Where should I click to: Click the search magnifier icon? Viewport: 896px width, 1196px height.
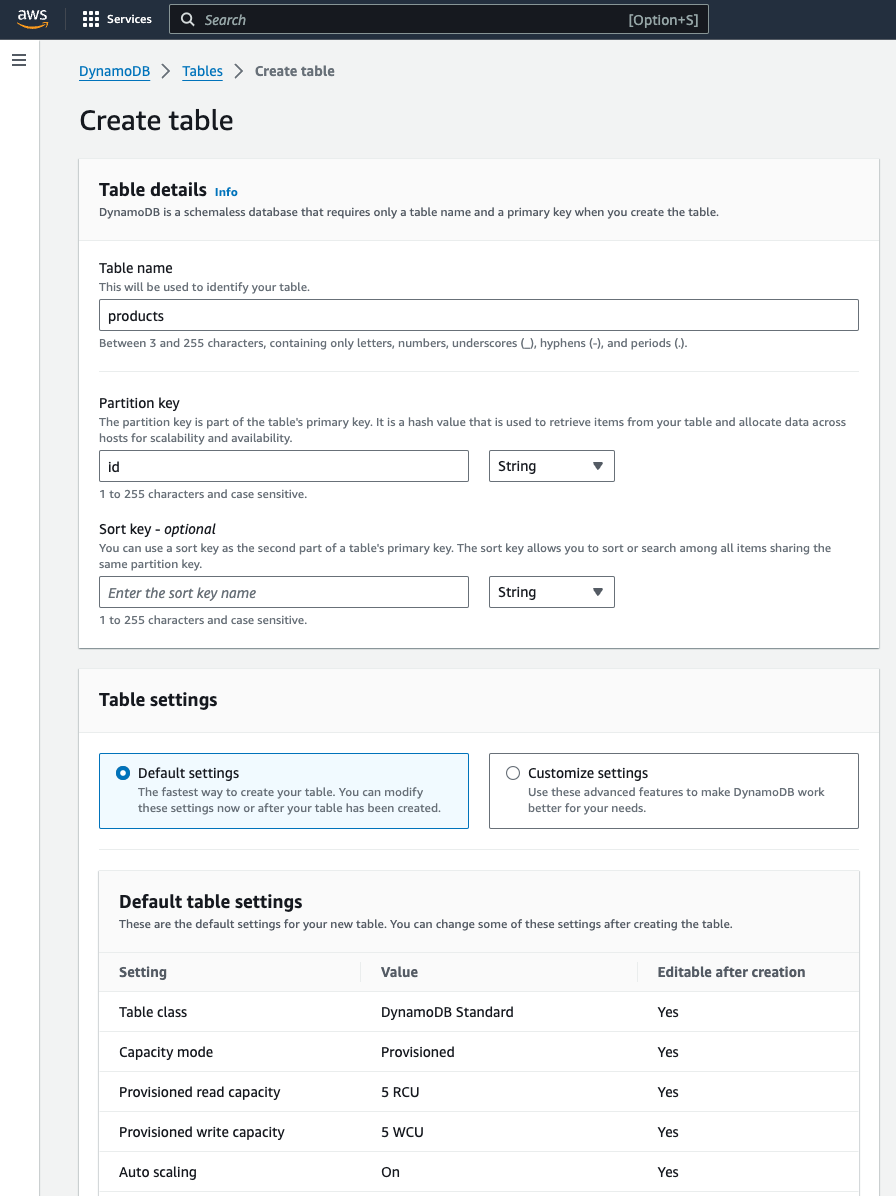pos(186,19)
